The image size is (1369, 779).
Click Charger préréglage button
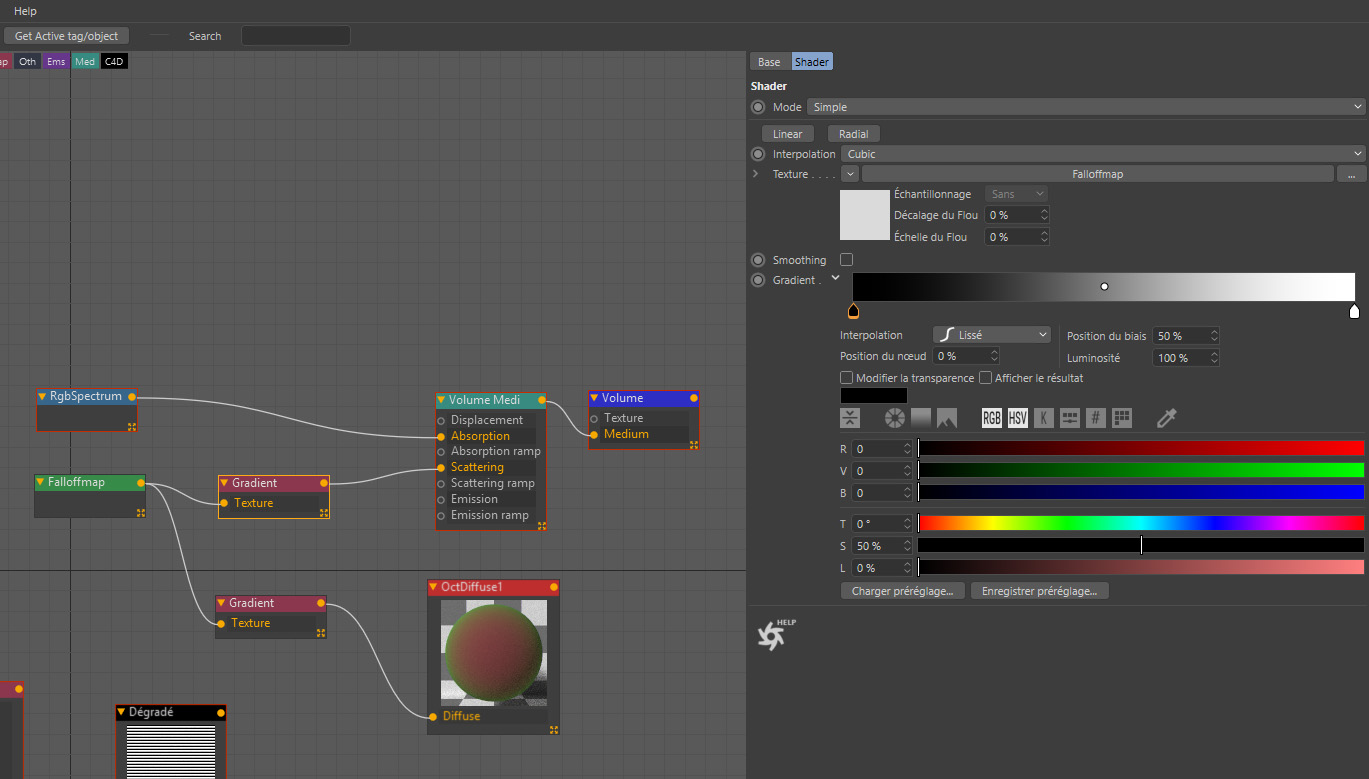point(903,591)
